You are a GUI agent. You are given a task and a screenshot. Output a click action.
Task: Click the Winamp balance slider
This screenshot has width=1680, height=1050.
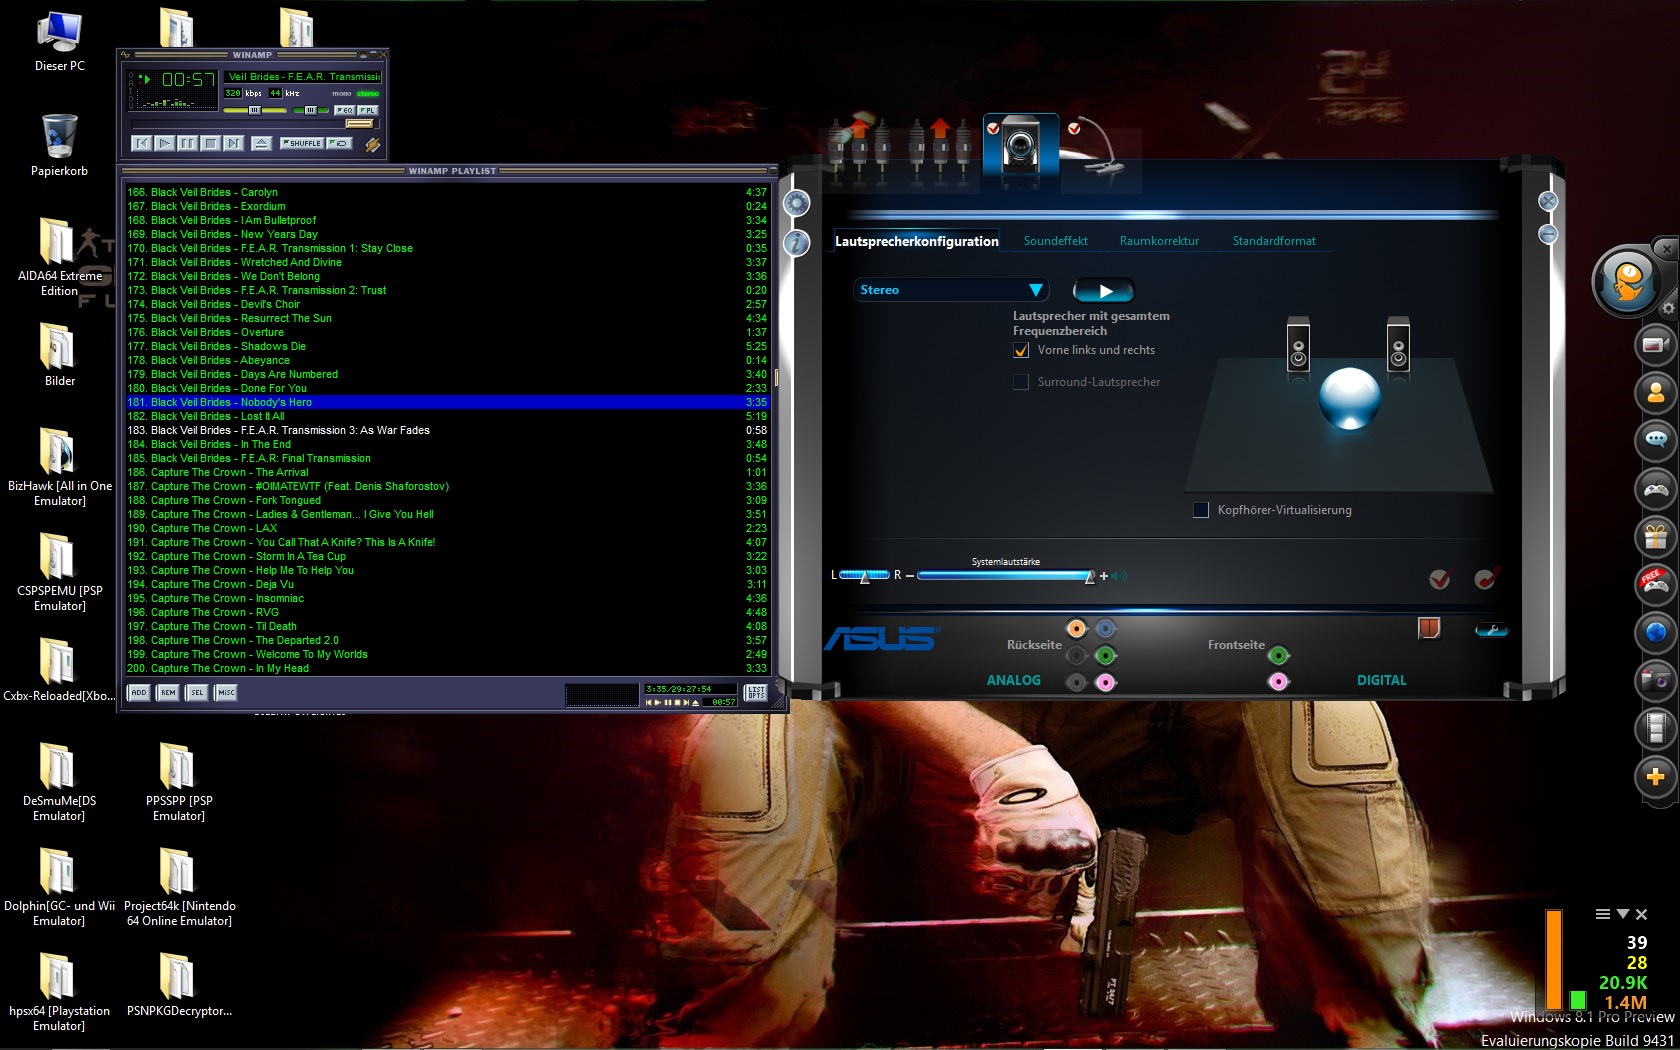coord(311,110)
